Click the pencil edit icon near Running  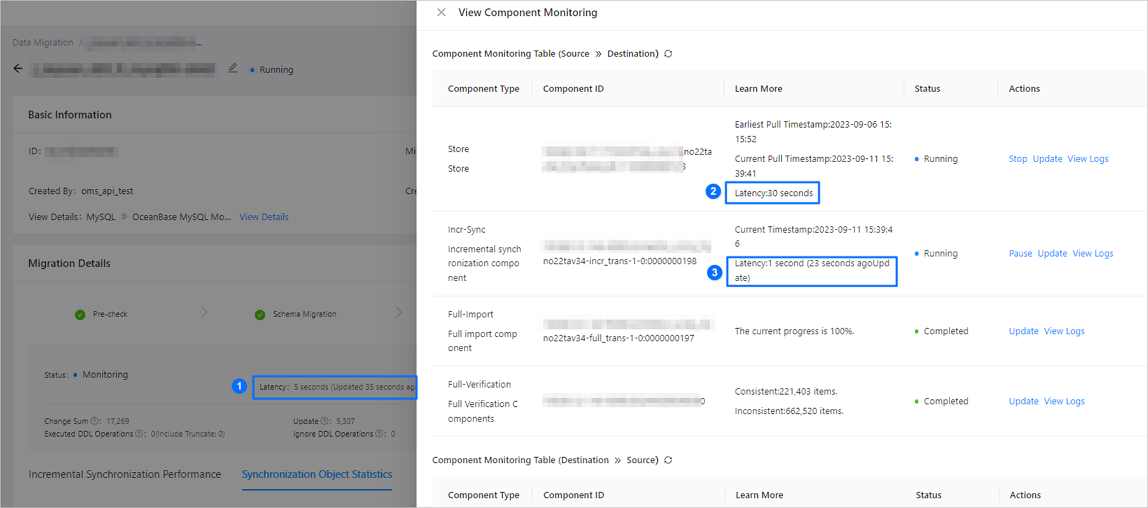point(233,69)
